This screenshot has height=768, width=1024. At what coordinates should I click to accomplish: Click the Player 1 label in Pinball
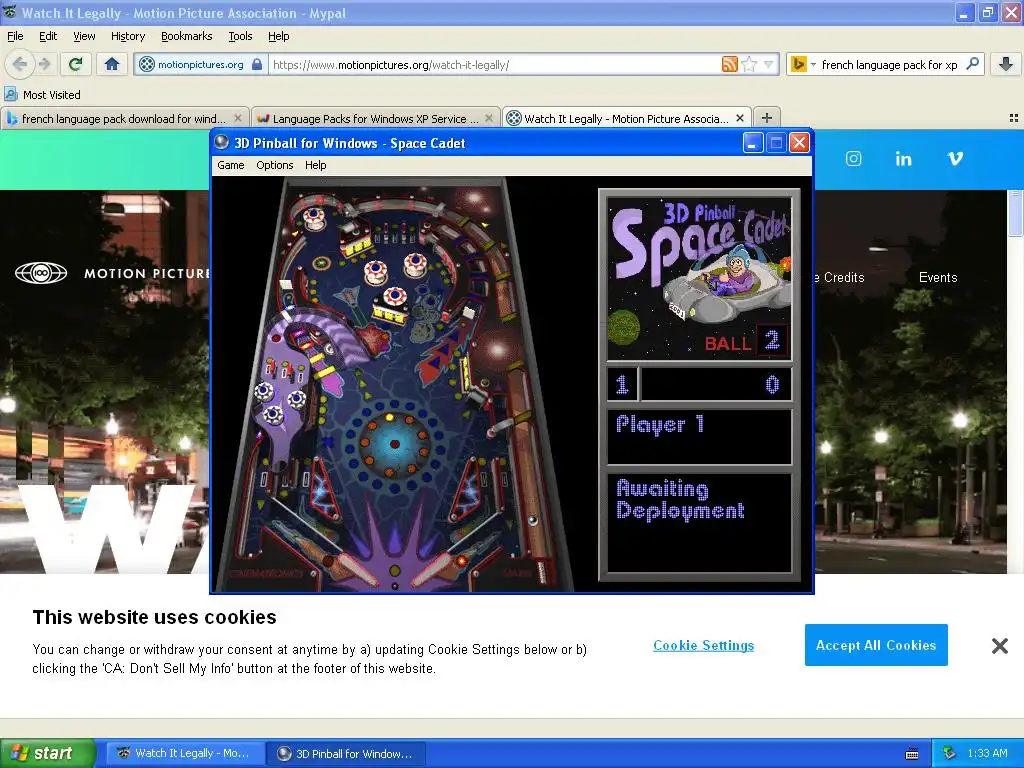point(660,425)
